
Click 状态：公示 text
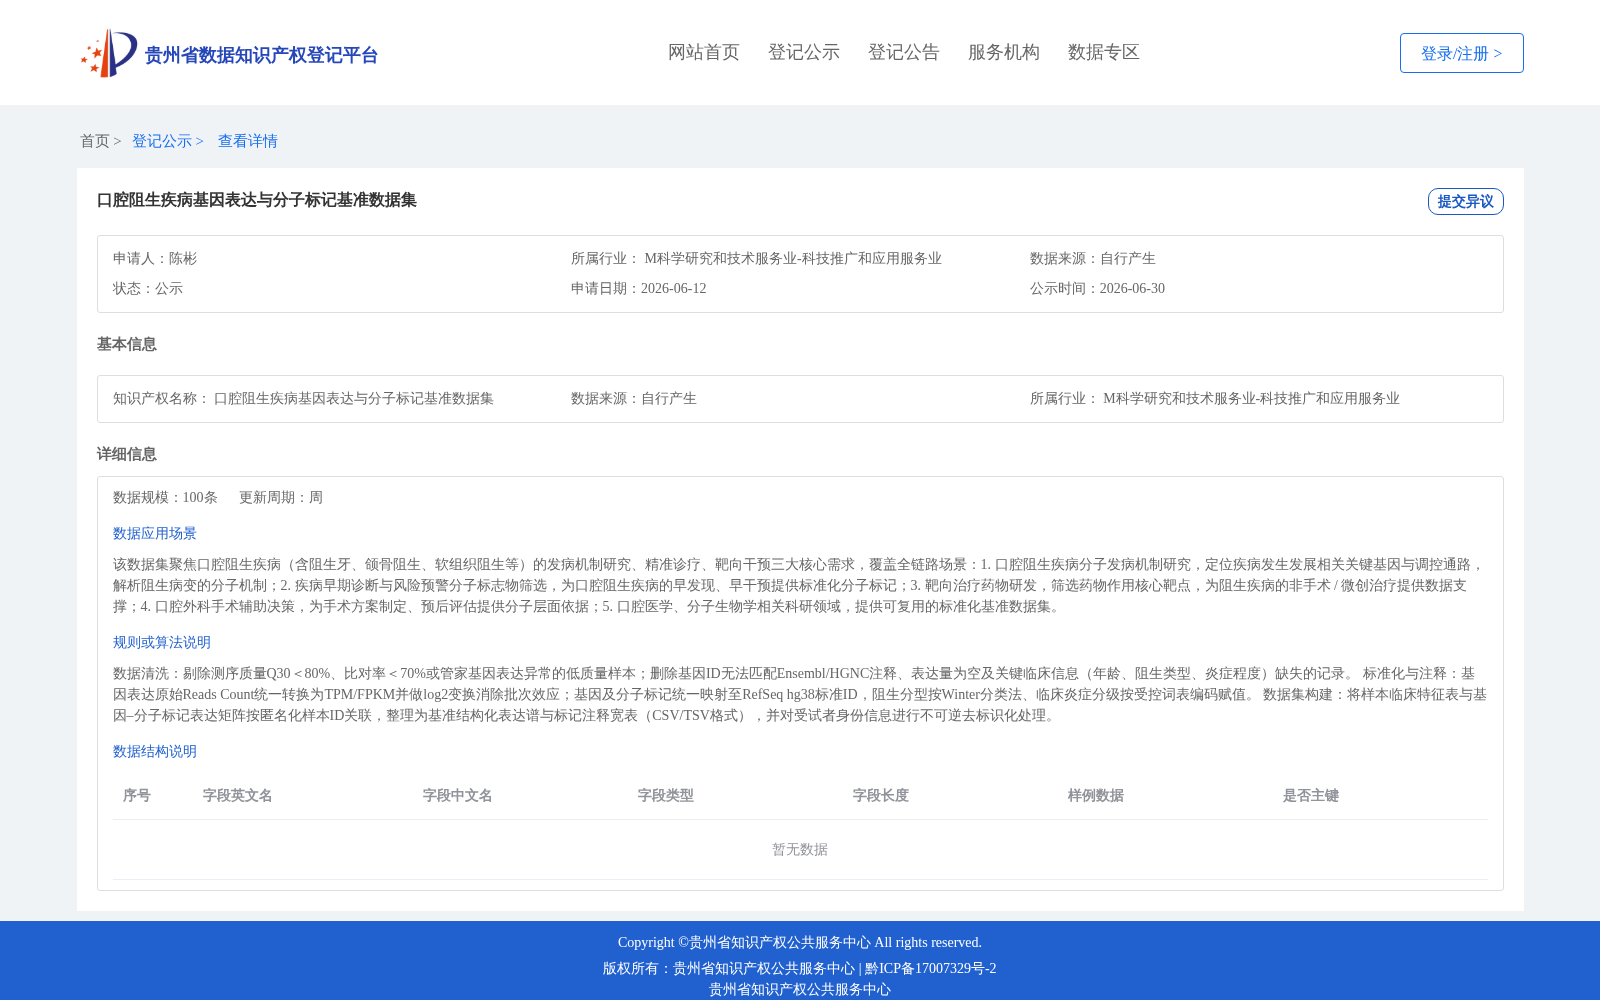tap(148, 288)
